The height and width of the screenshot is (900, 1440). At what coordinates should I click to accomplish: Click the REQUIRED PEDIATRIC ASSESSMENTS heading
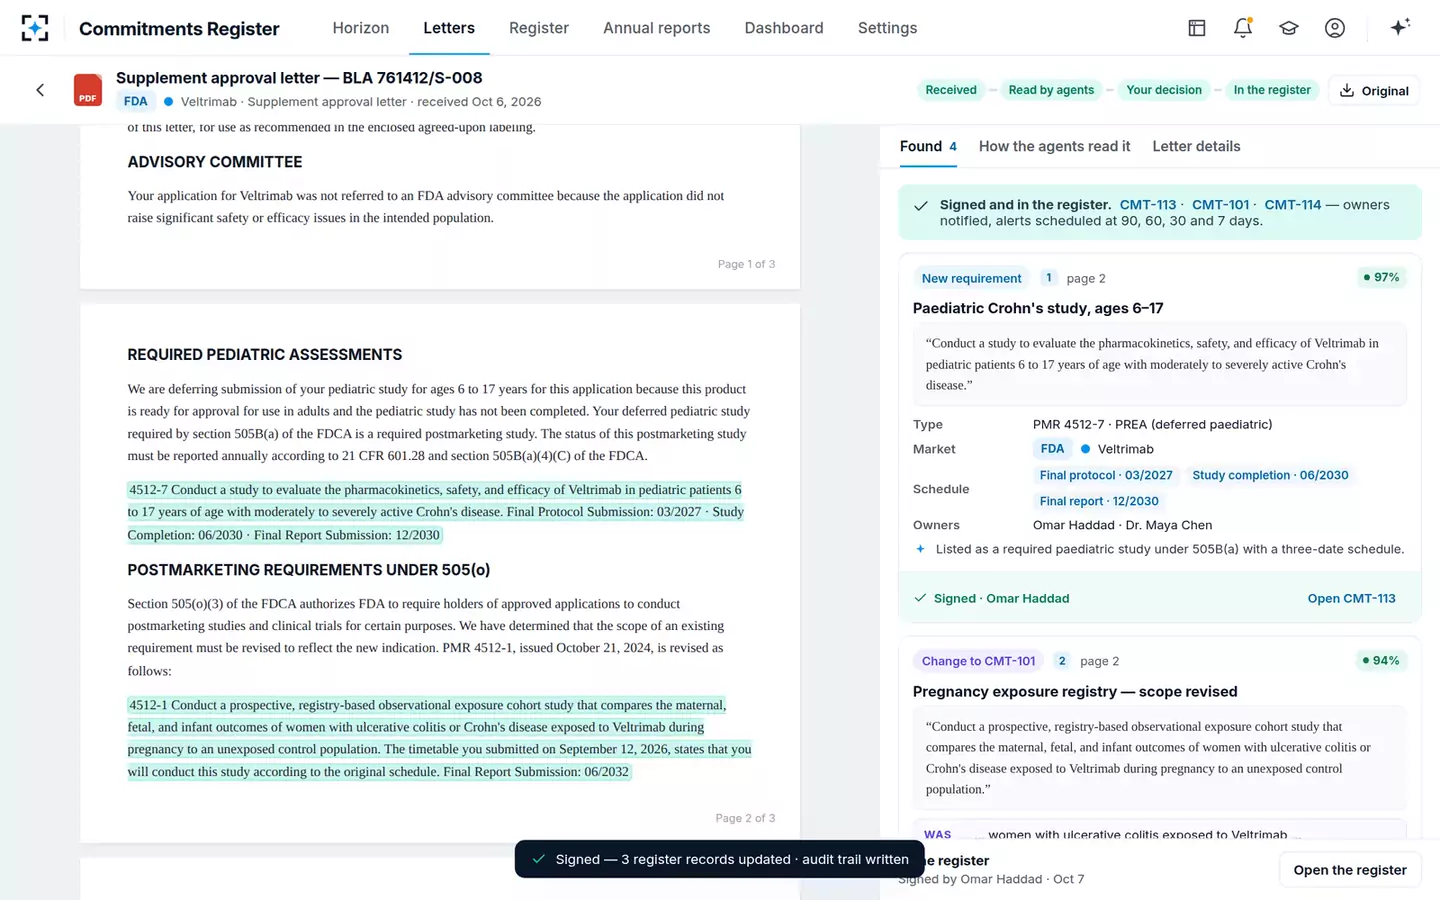[x=264, y=354]
